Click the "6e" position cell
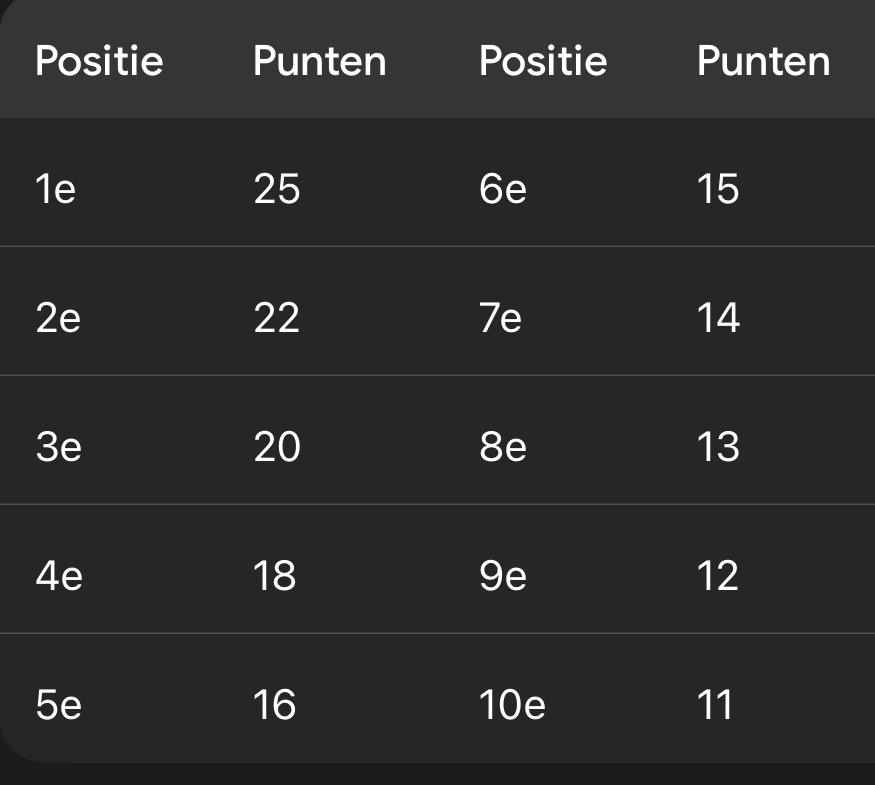875x785 pixels. tap(502, 189)
